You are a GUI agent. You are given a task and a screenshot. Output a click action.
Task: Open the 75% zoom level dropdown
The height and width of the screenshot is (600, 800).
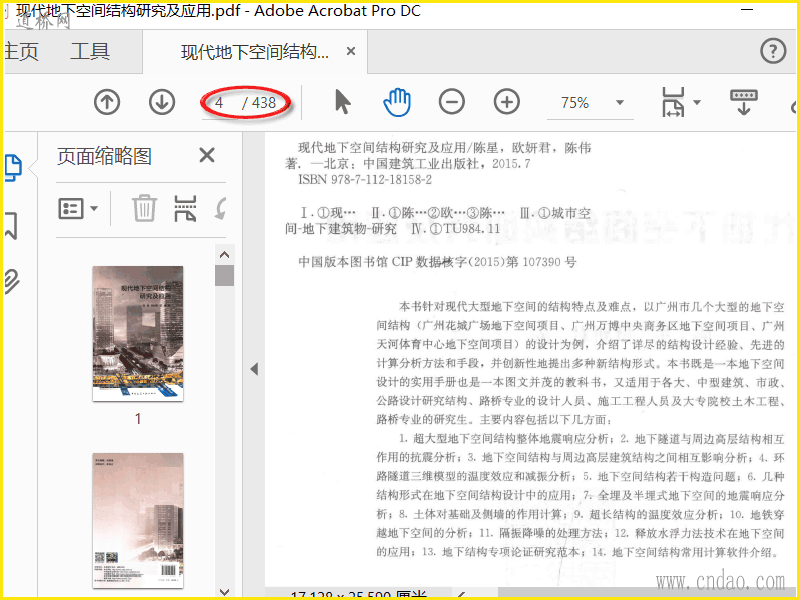pos(620,103)
